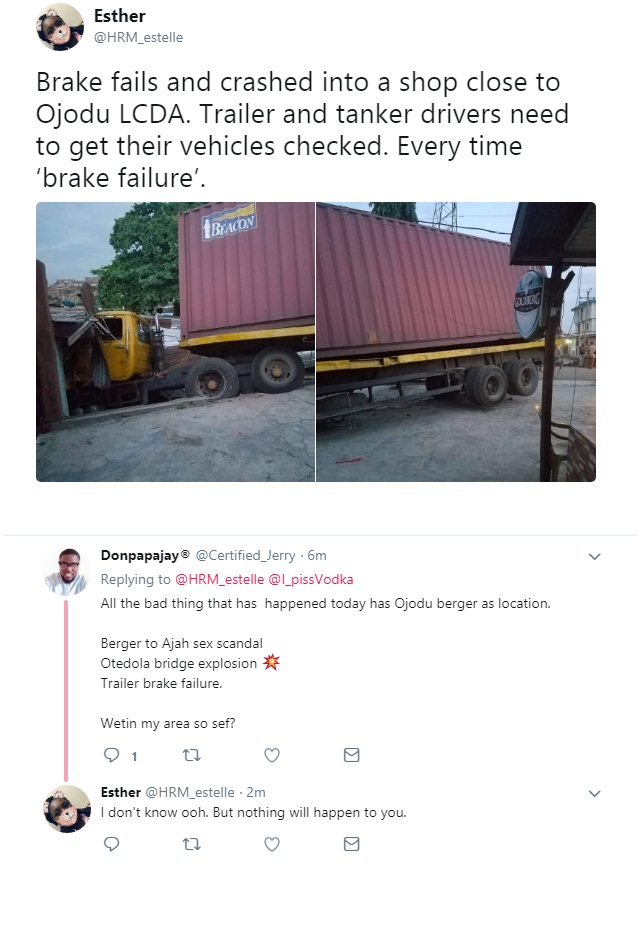Open Esther's main profile avatar
The width and height of the screenshot is (637, 948).
[60, 27]
